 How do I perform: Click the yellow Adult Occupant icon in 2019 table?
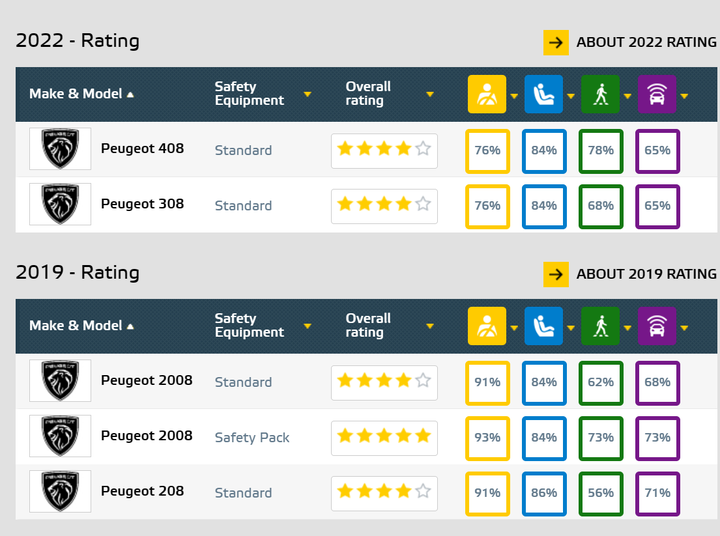[487, 326]
